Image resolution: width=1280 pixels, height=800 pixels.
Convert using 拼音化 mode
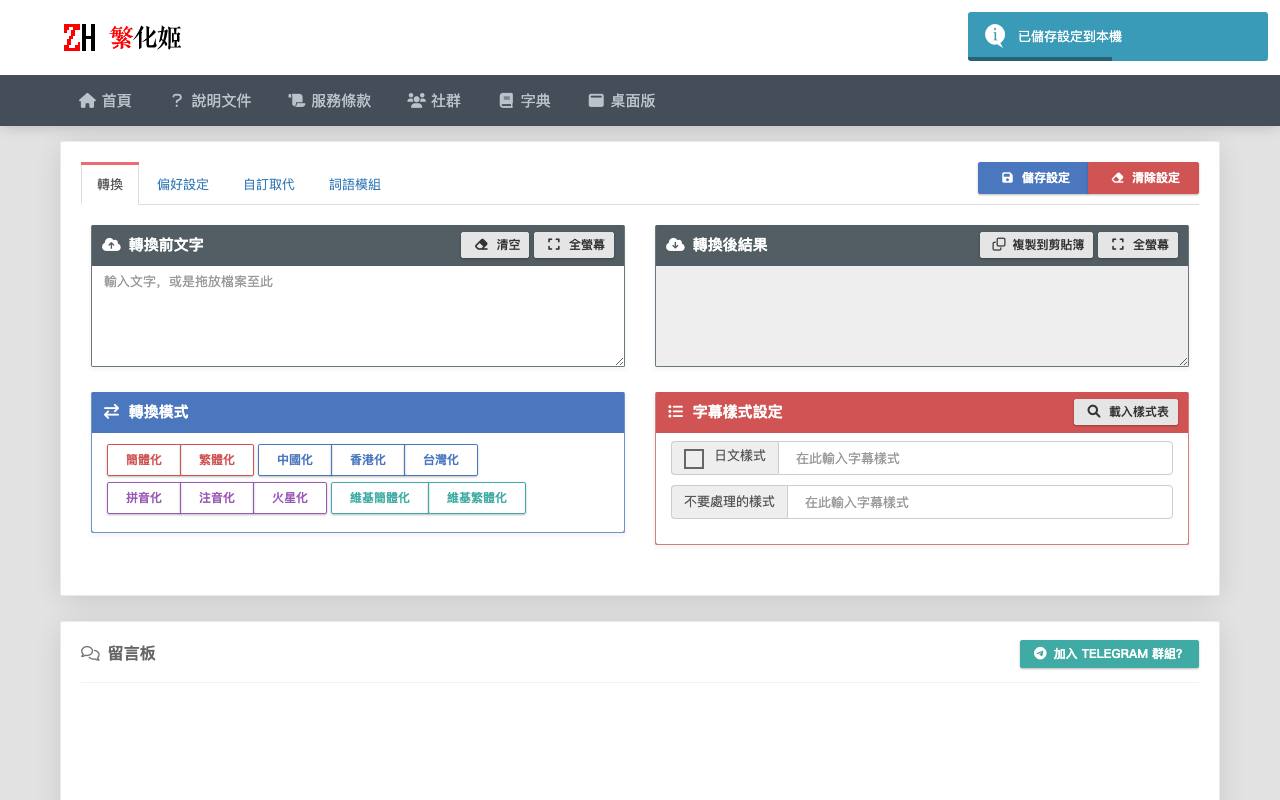[144, 498]
